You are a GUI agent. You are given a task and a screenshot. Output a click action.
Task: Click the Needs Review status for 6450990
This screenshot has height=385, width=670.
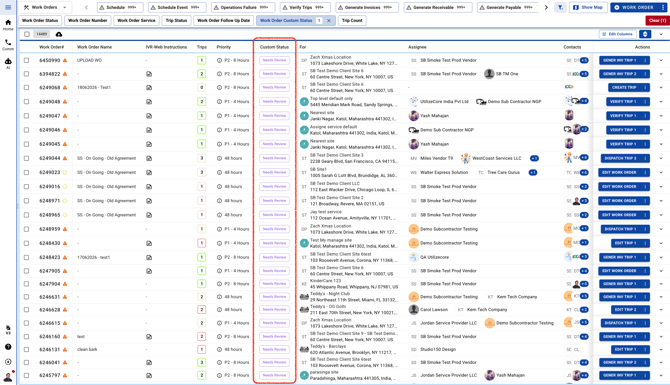[x=274, y=61]
